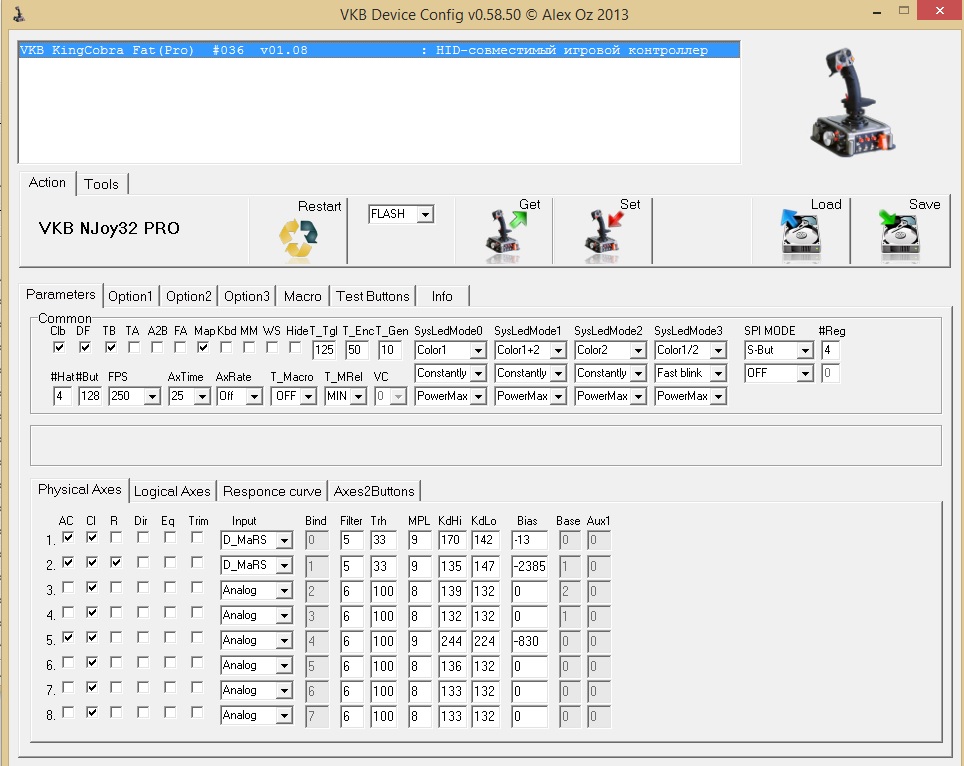The image size is (964, 766).
Task: Open the AxRate Off dropdown
Action: [x=254, y=397]
